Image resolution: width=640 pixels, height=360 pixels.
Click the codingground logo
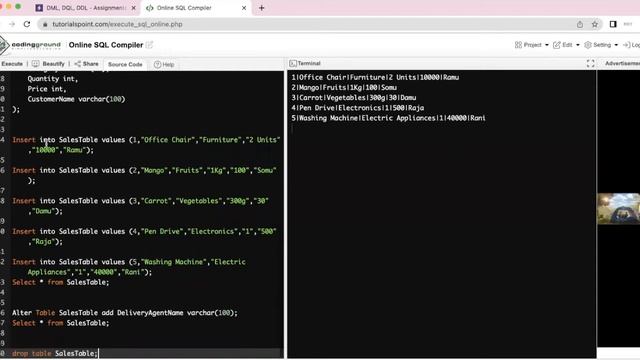[31, 45]
